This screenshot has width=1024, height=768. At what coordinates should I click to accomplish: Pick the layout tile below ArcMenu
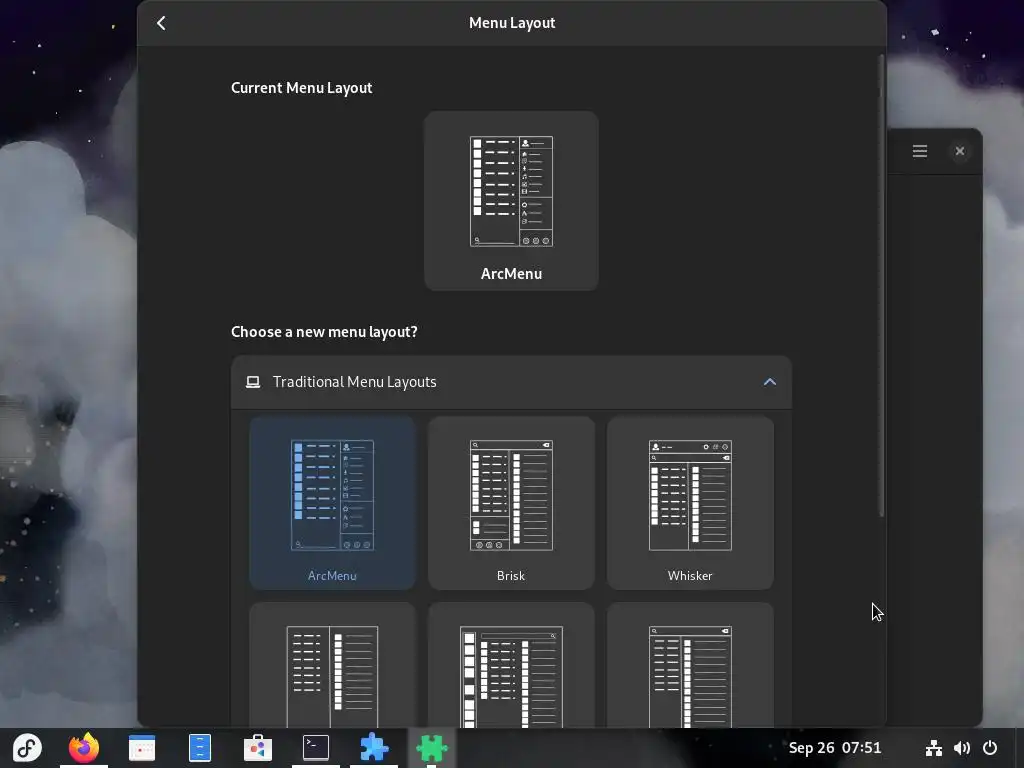332,665
